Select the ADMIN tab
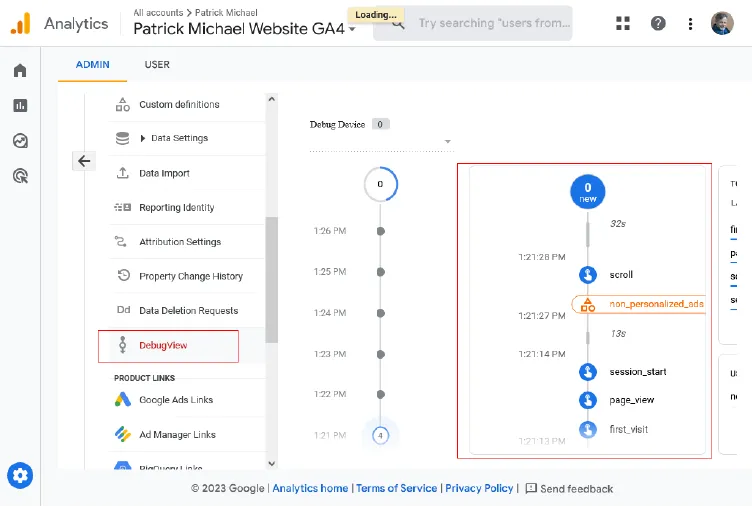The width and height of the screenshot is (752, 507). [x=93, y=65]
